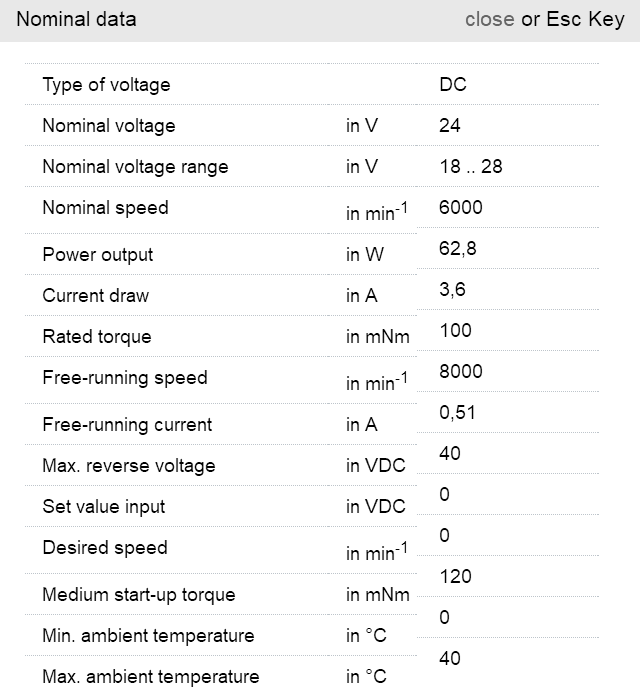This screenshot has height=696, width=640.
Task: Click the 8000 free-running speed value
Action: click(x=461, y=371)
